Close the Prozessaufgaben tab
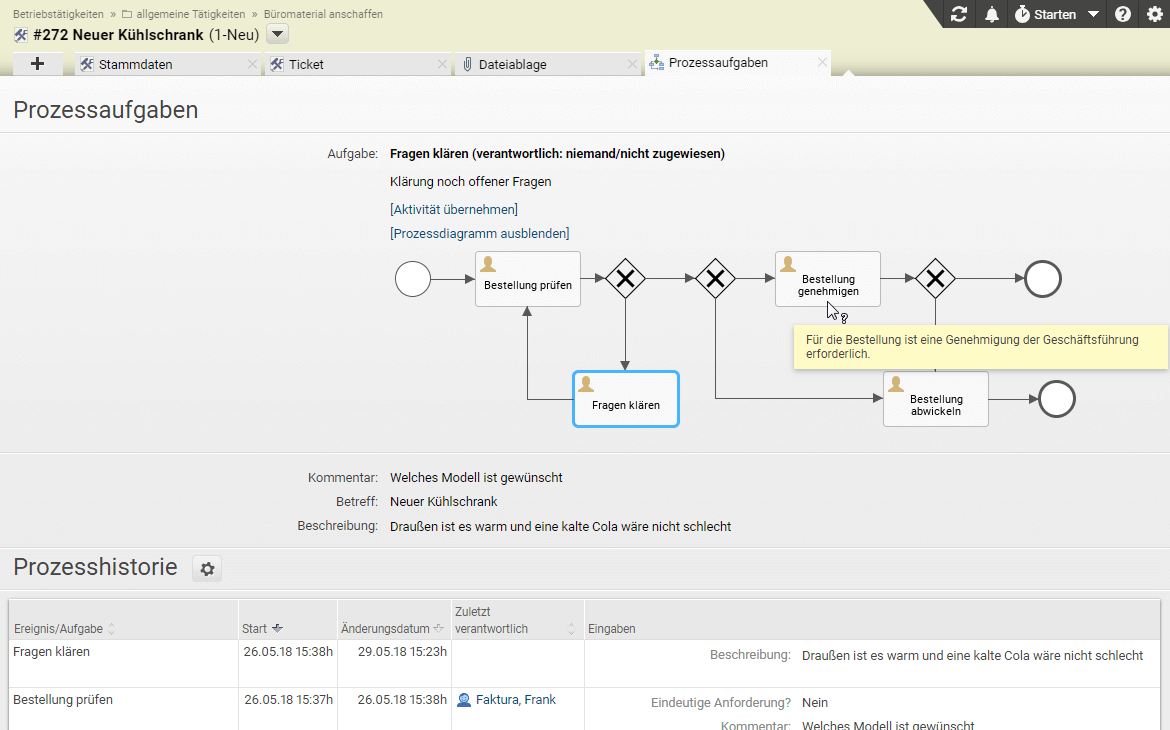 coord(822,63)
